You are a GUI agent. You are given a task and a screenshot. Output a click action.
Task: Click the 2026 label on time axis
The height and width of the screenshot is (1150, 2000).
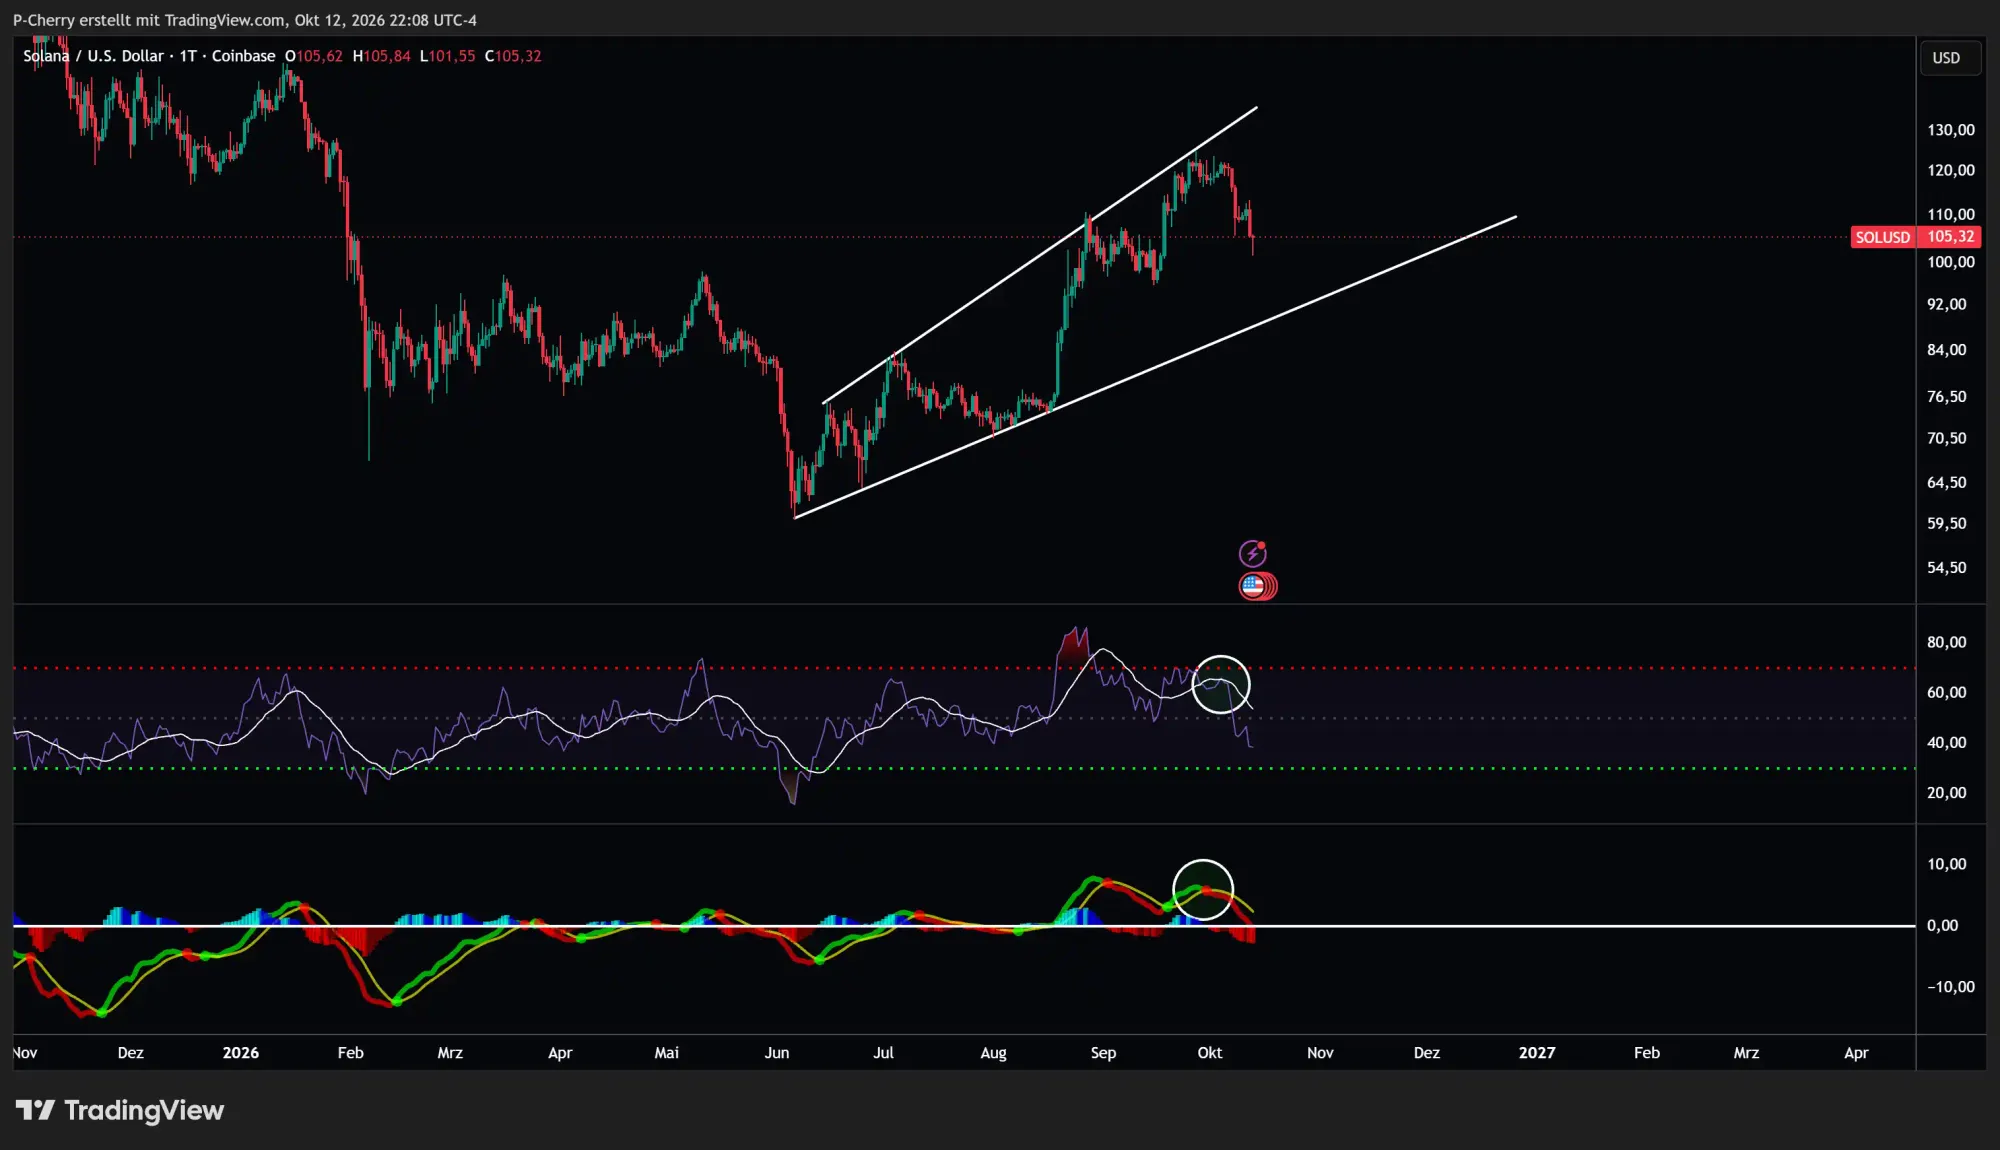click(x=240, y=1053)
